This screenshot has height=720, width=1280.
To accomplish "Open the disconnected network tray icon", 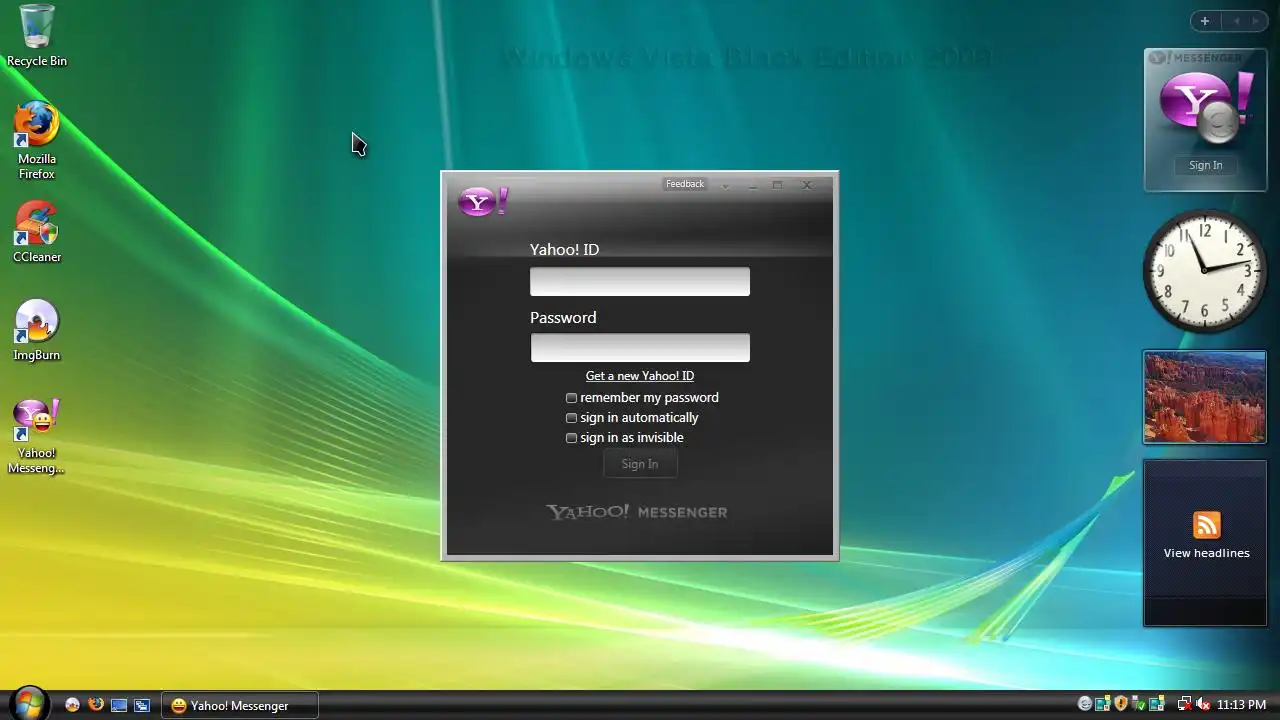I will point(1185,704).
